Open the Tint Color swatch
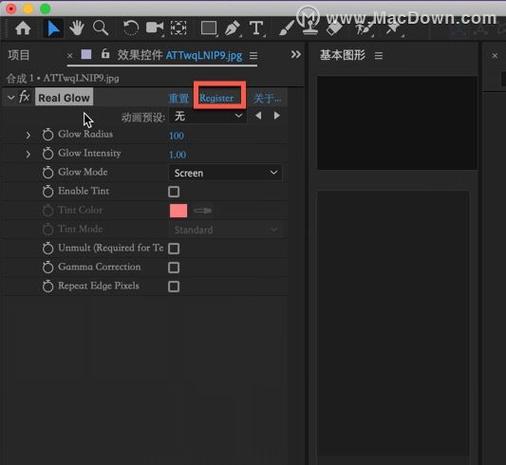 (178, 211)
